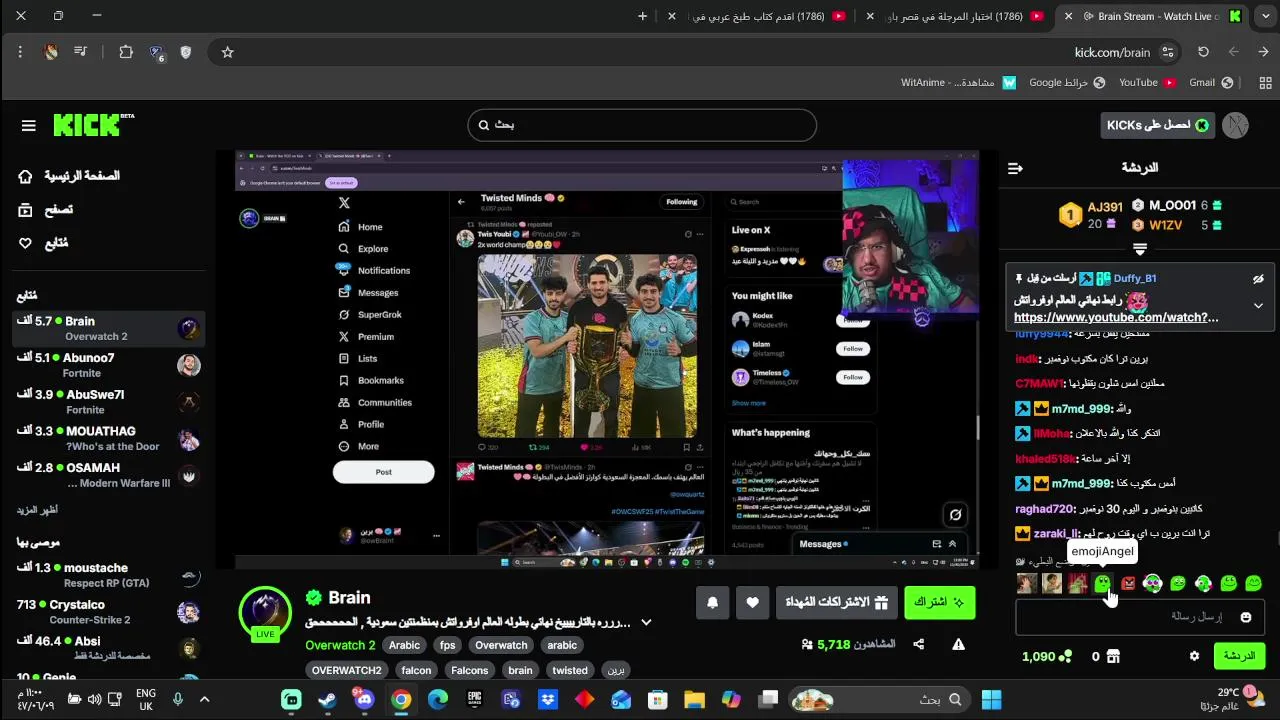This screenshot has width=1280, height=720.
Task: Open the Gmail bookmark
Action: (1211, 82)
